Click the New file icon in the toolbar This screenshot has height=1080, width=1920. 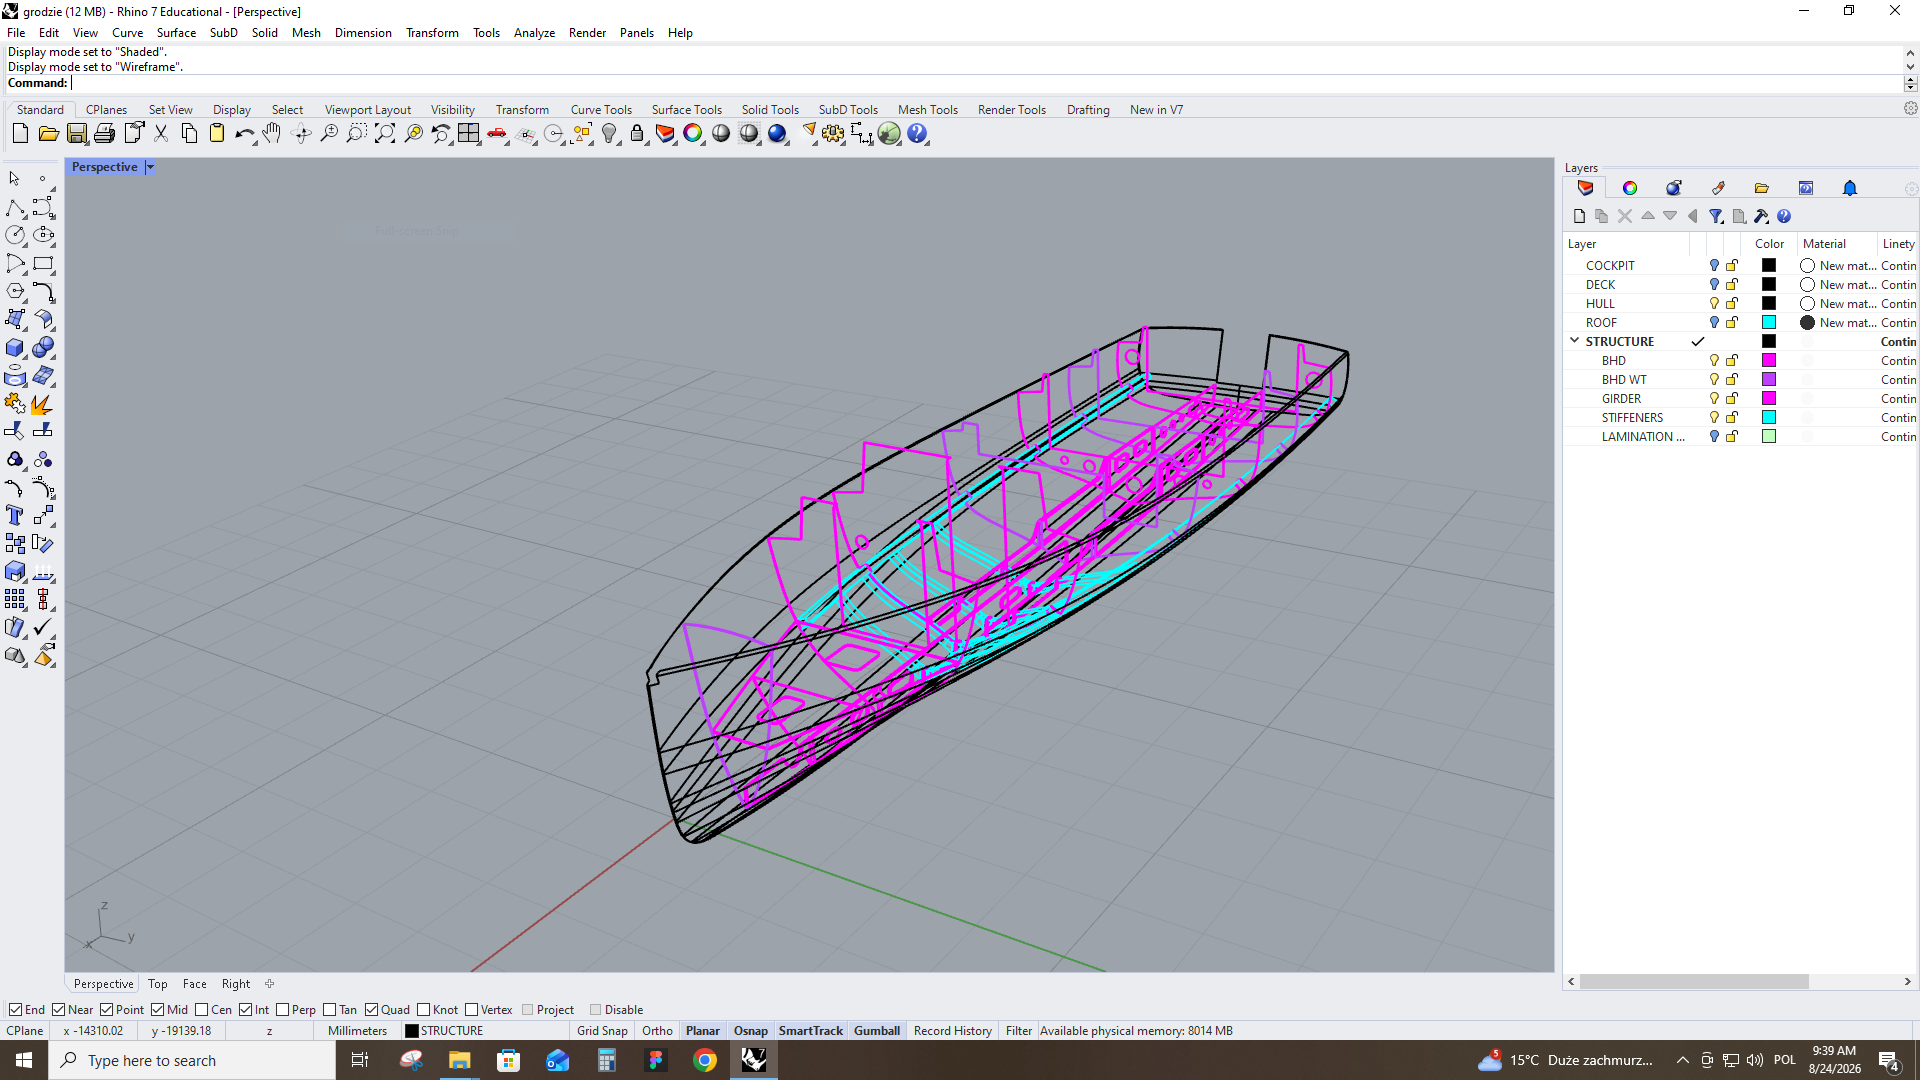(x=20, y=134)
